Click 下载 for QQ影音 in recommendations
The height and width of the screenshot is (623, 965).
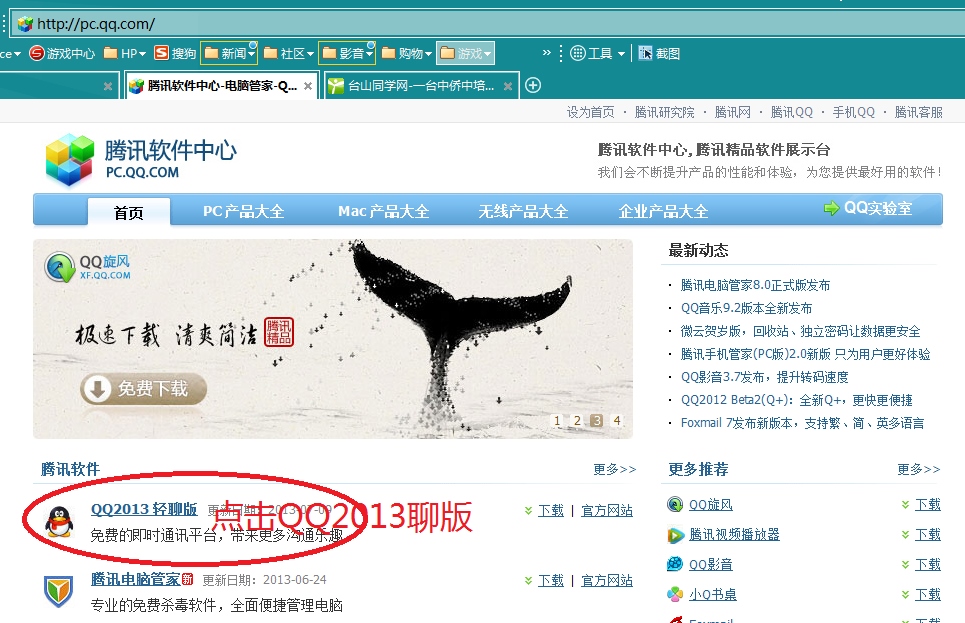tap(927, 565)
